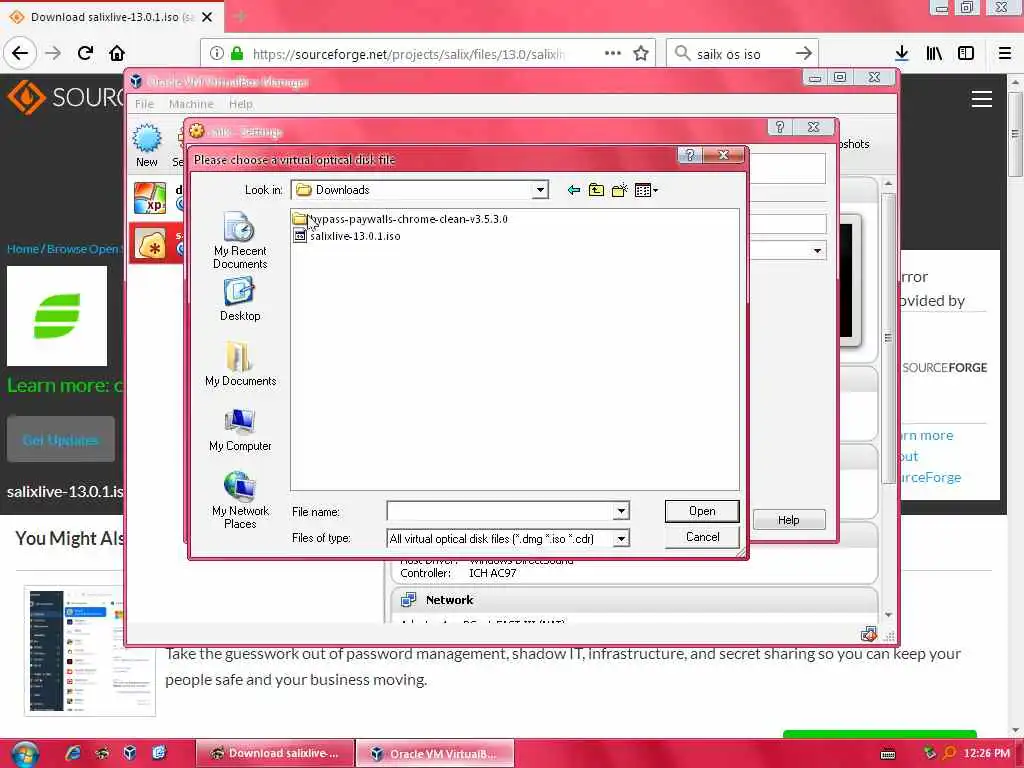This screenshot has height=768, width=1024.
Task: Click the green Salix project logo
Action: pos(57,315)
